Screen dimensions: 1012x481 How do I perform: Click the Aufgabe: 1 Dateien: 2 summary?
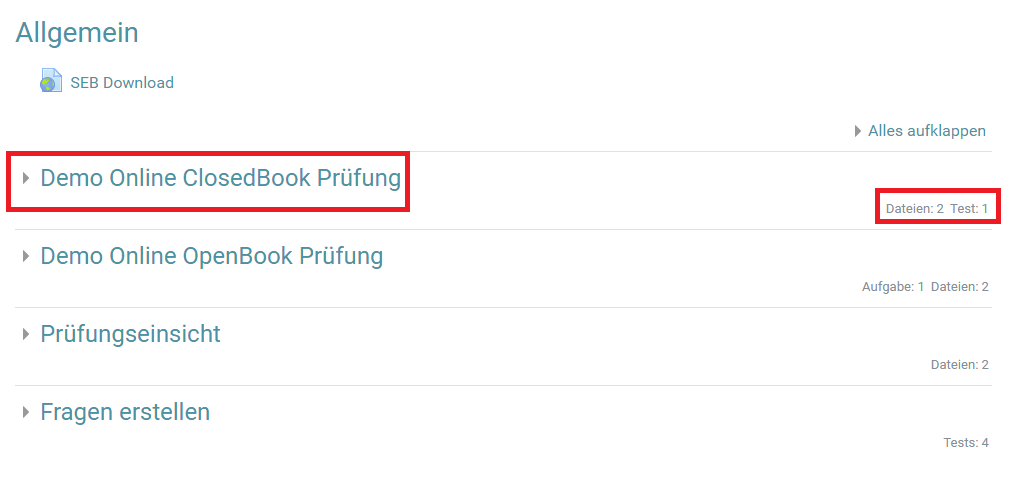click(926, 287)
